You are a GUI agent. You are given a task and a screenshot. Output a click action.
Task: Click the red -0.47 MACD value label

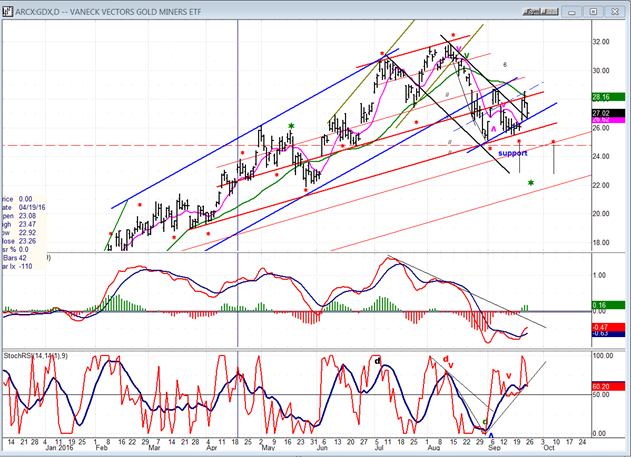[x=608, y=327]
